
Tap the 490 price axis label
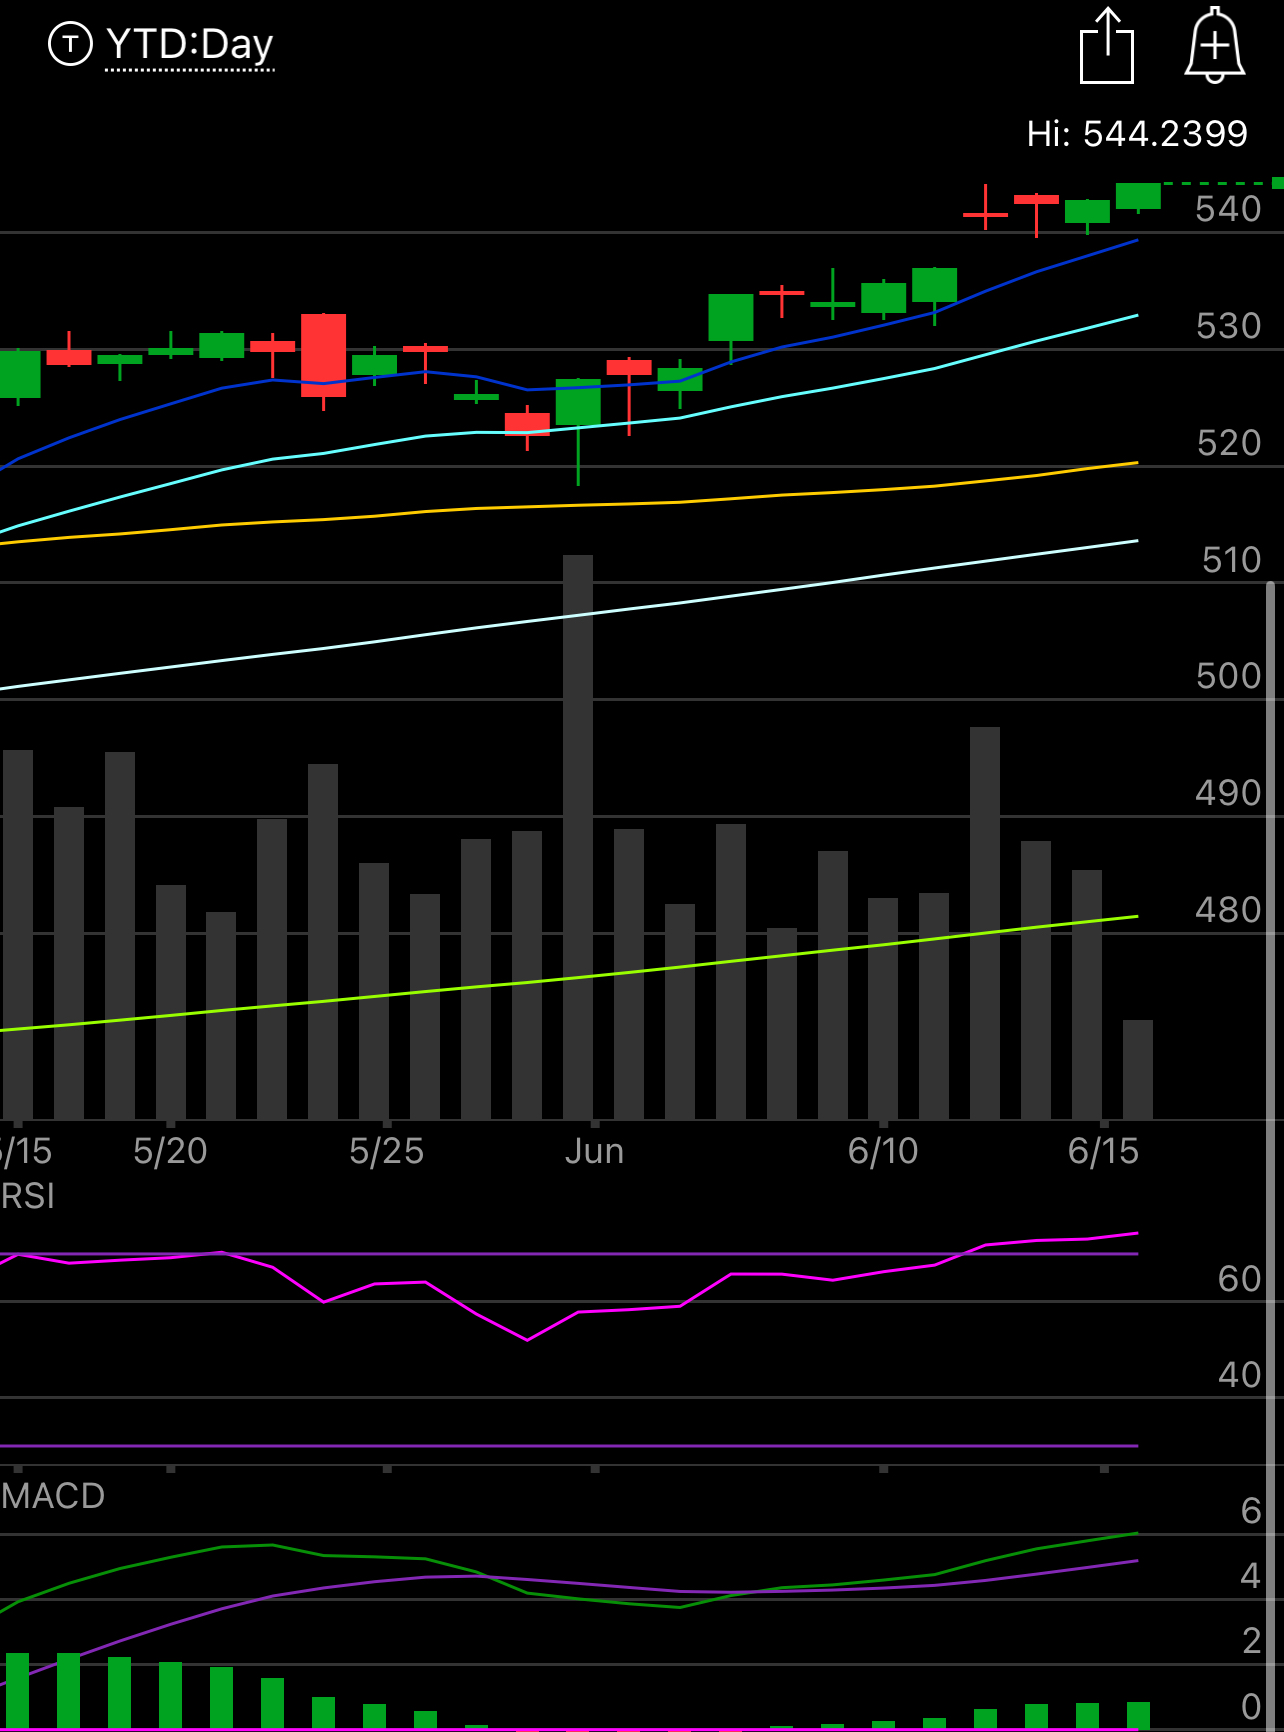click(1228, 793)
